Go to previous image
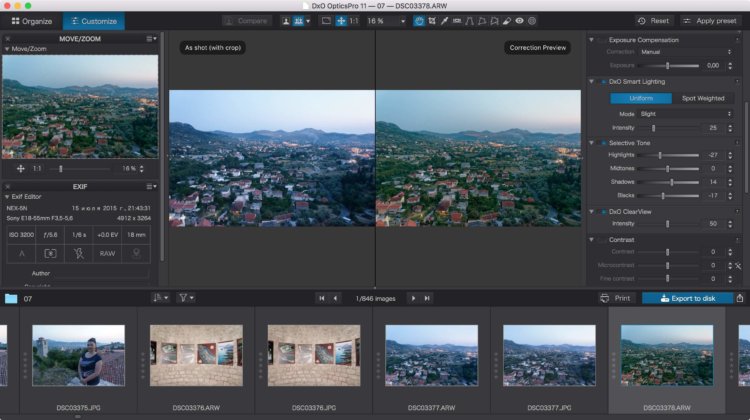Image resolution: width=750 pixels, height=420 pixels. point(335,298)
